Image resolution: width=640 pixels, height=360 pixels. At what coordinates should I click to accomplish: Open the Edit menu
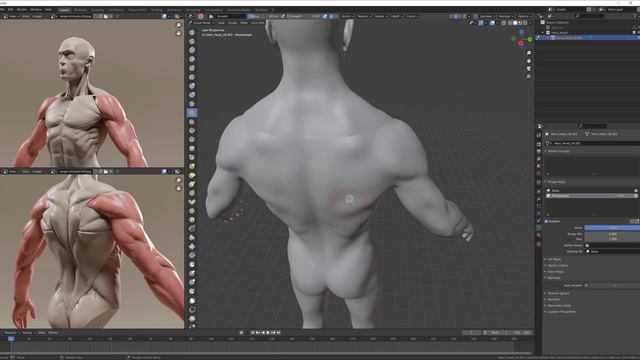(x=11, y=9)
